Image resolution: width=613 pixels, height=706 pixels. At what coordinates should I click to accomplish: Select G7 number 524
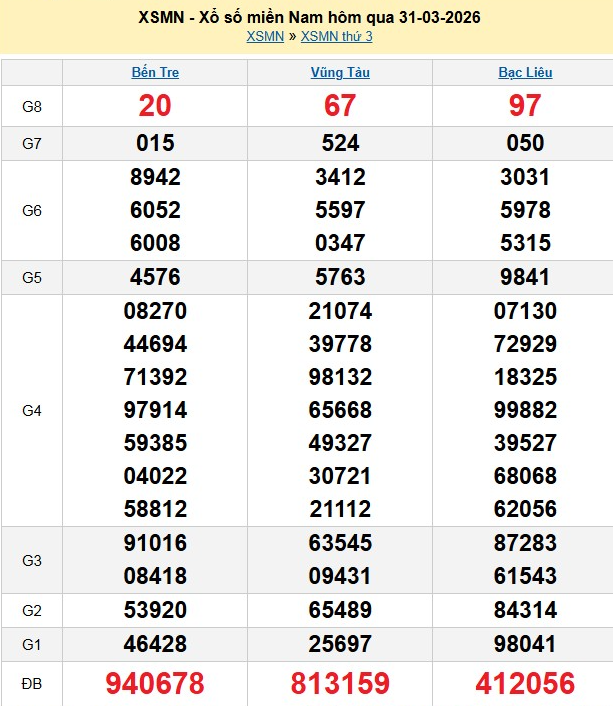pos(340,143)
